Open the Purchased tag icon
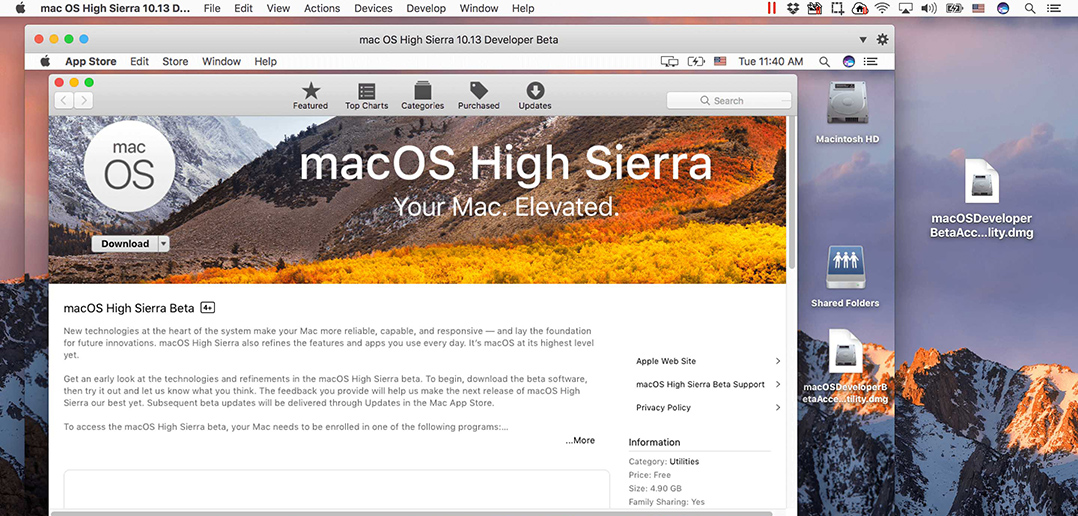1078x516 pixels. (x=478, y=96)
